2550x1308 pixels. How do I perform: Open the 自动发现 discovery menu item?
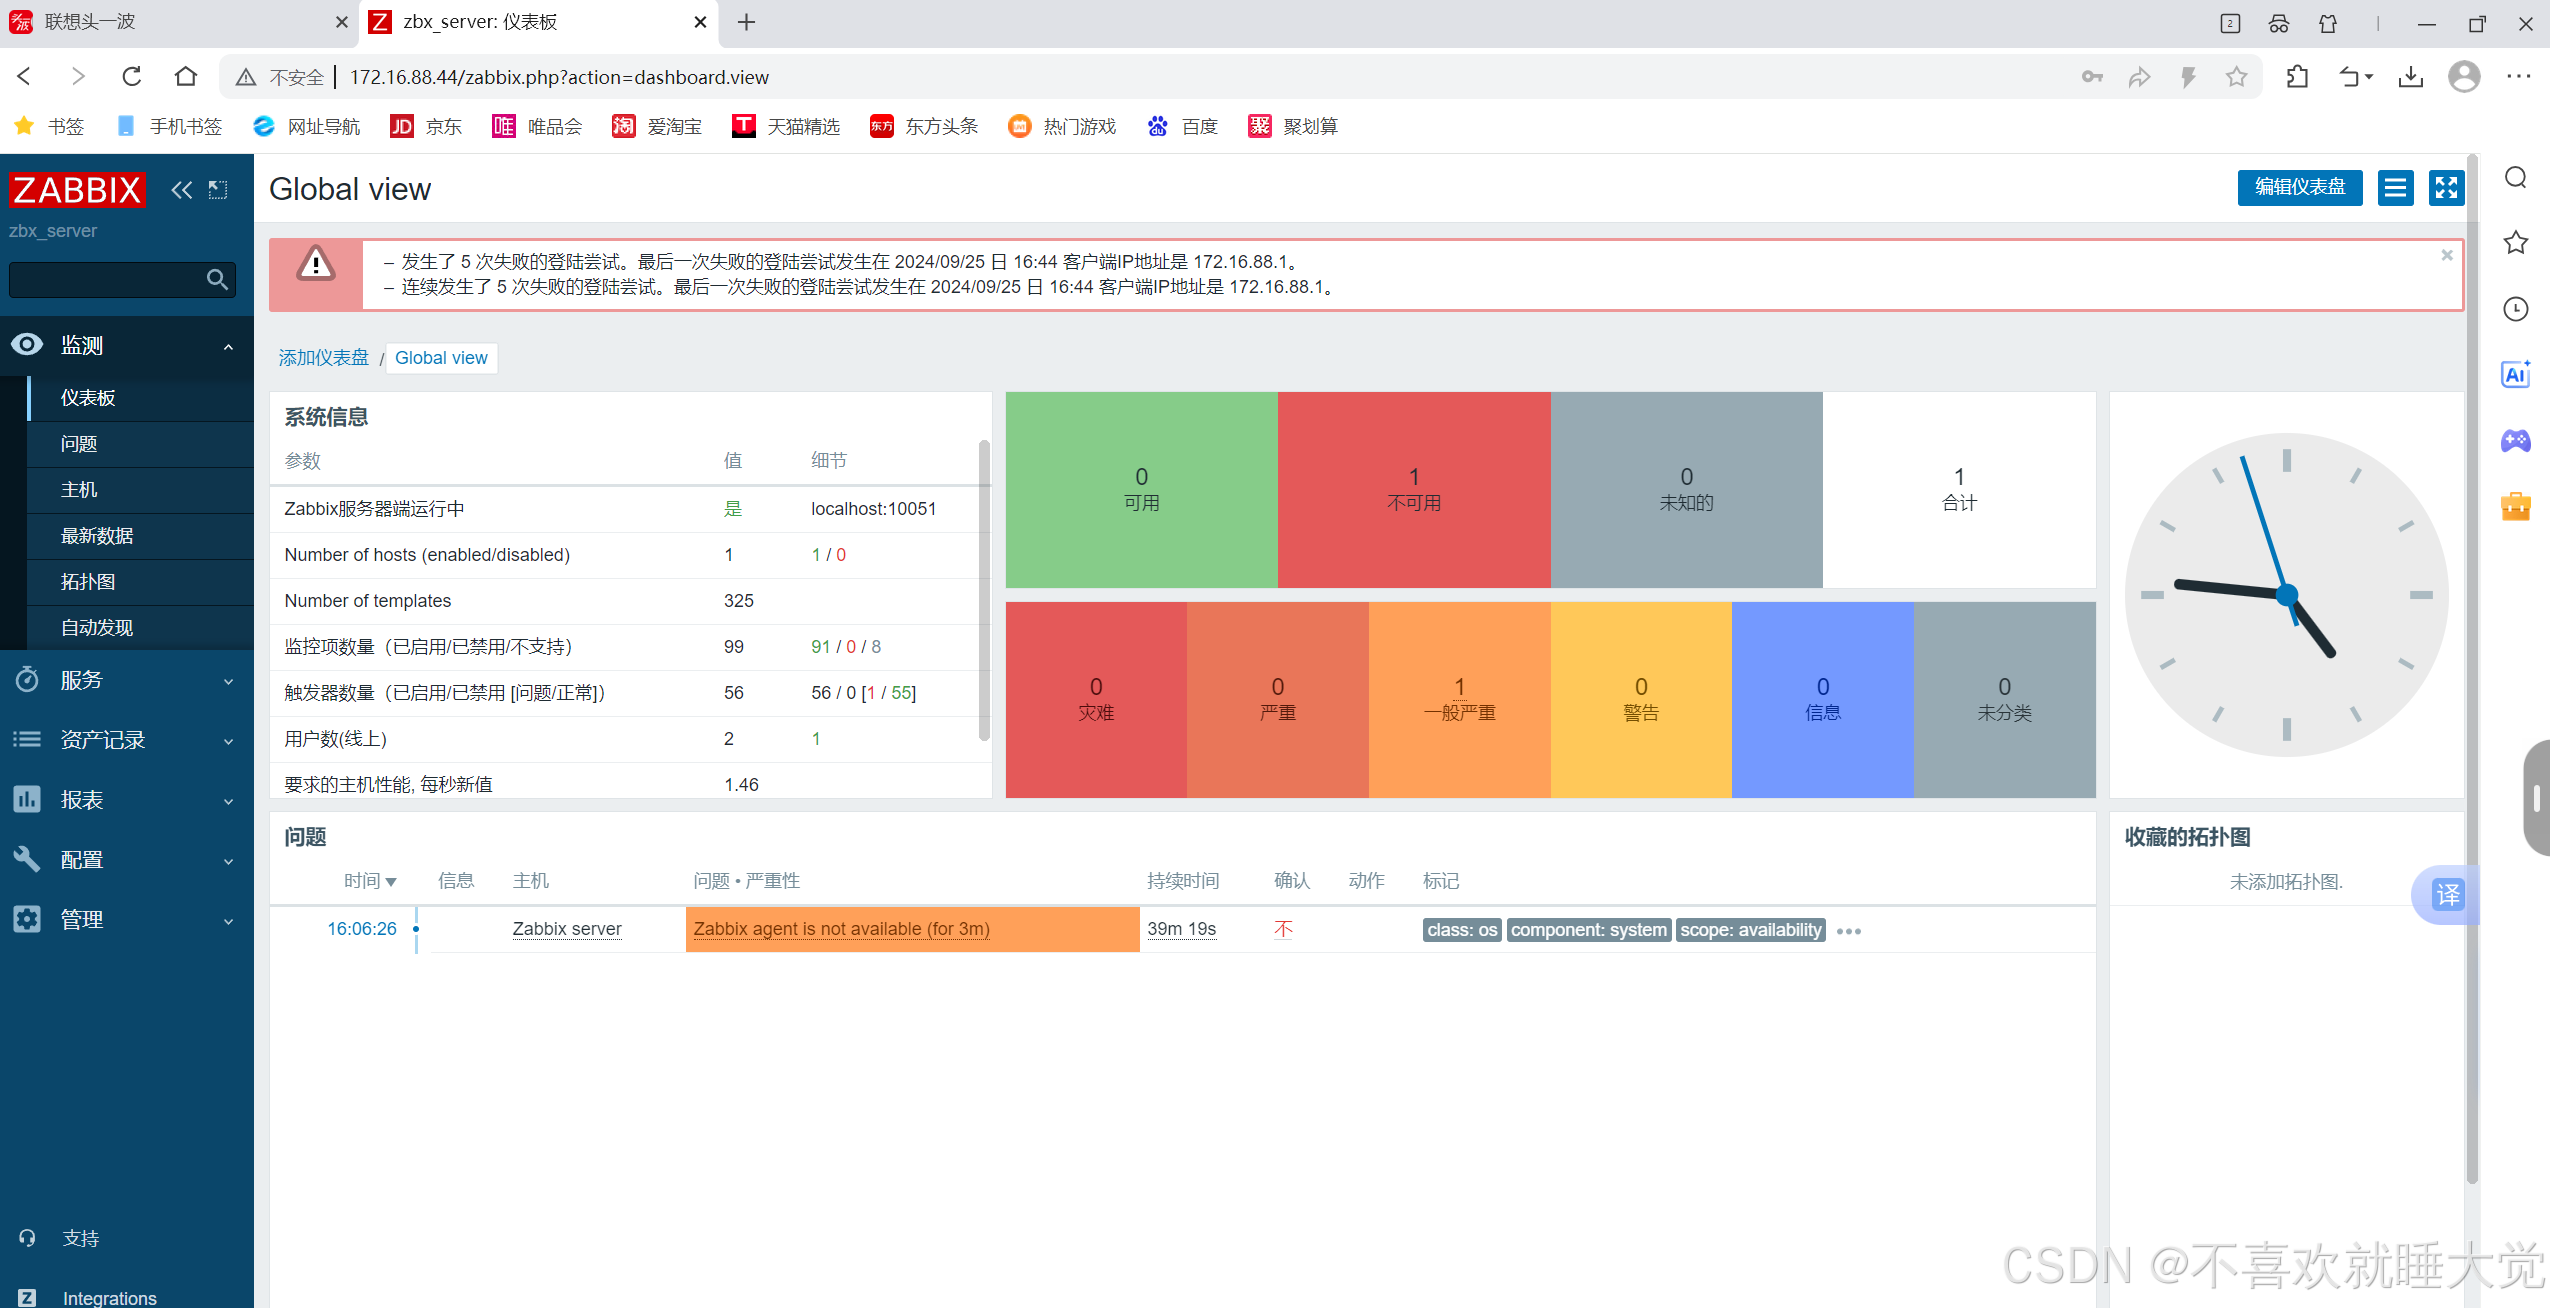(141, 628)
